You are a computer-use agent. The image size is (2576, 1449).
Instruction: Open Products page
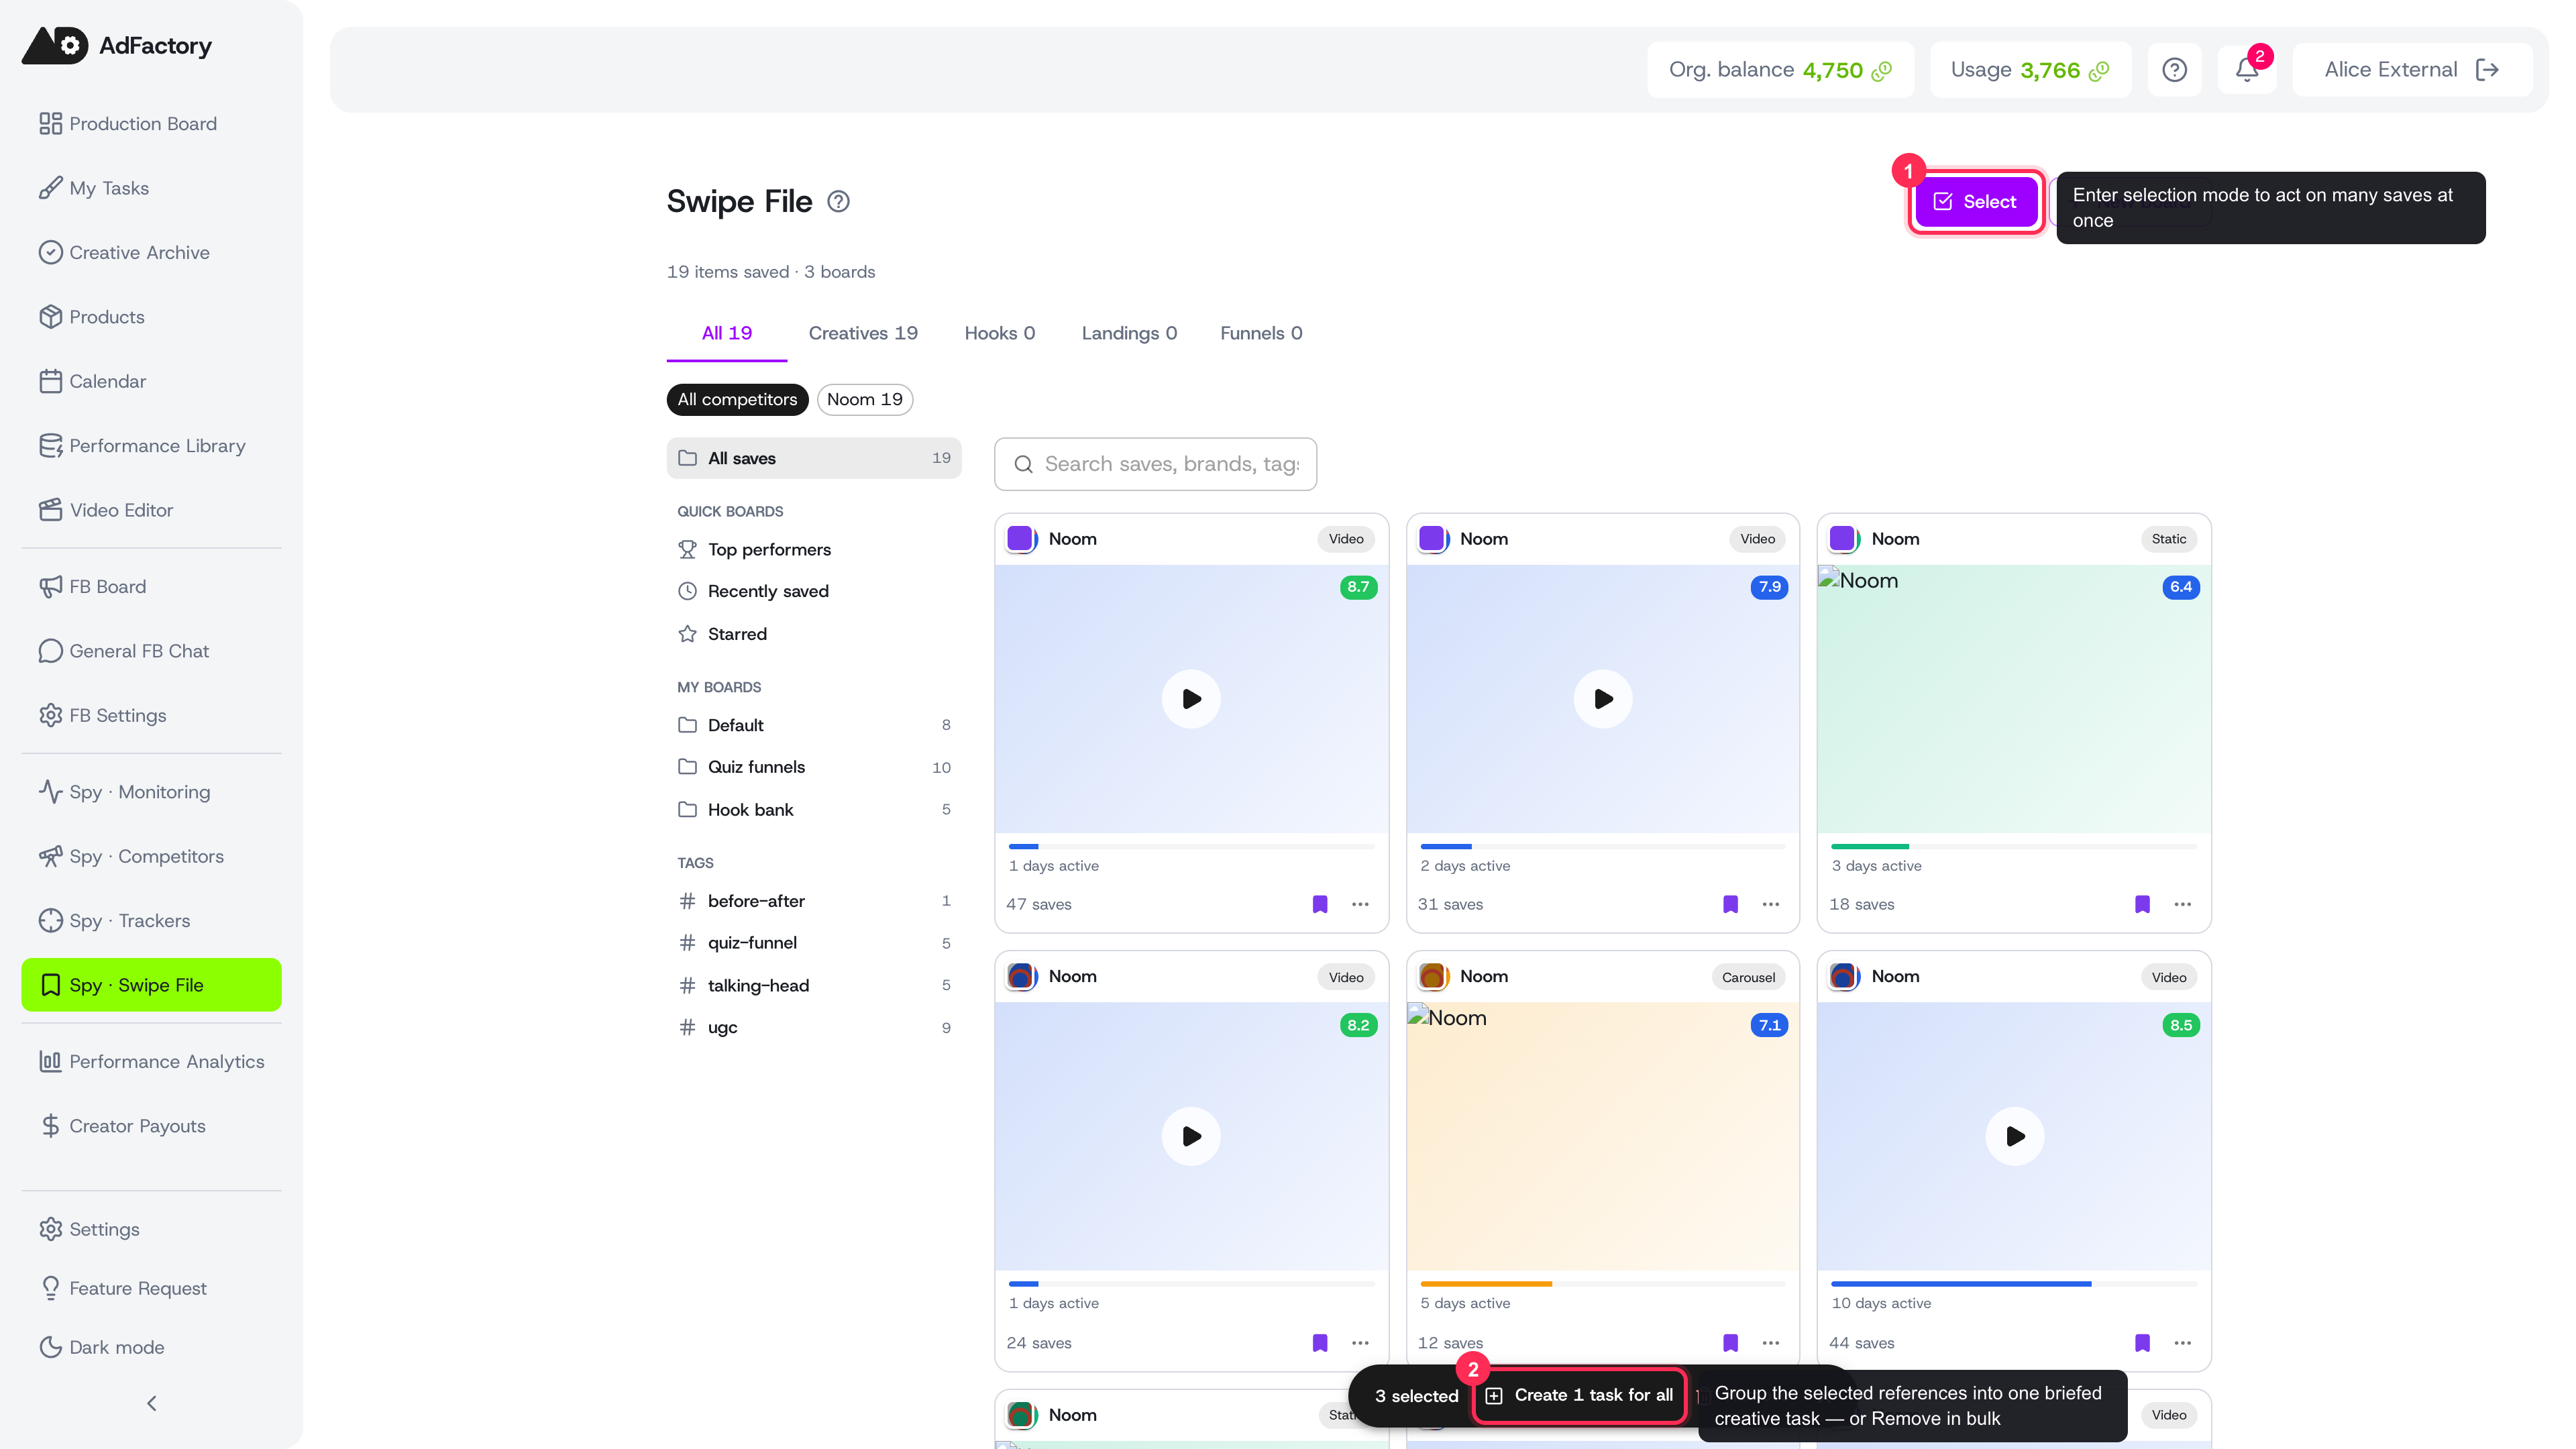[151, 317]
